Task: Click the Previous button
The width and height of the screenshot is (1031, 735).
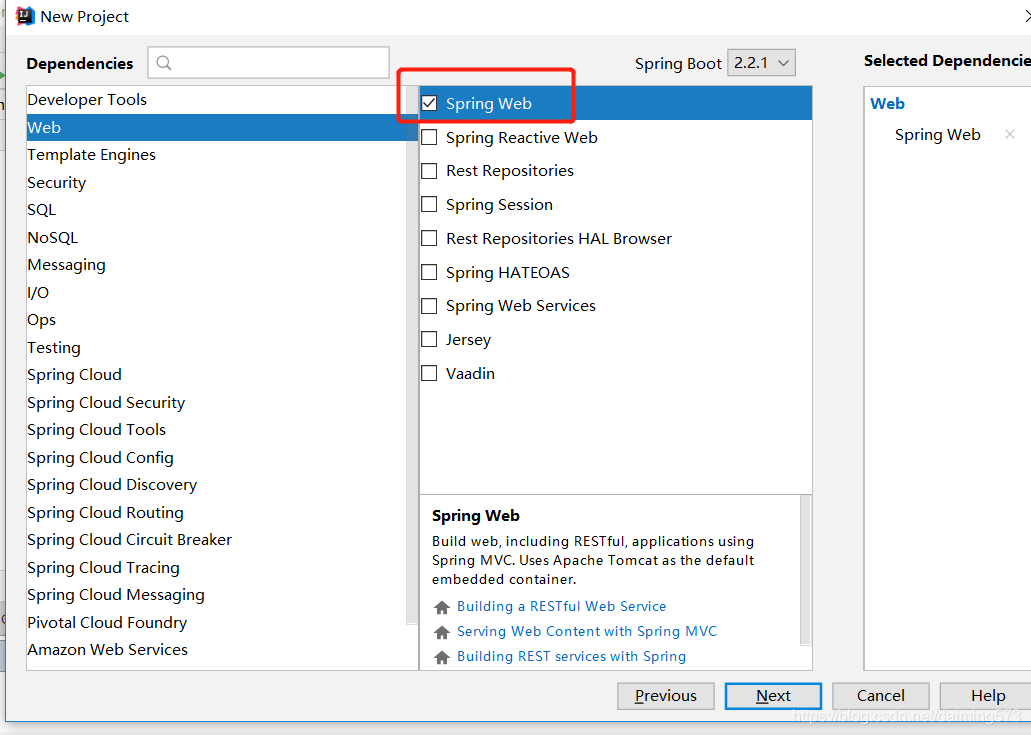Action: click(665, 696)
